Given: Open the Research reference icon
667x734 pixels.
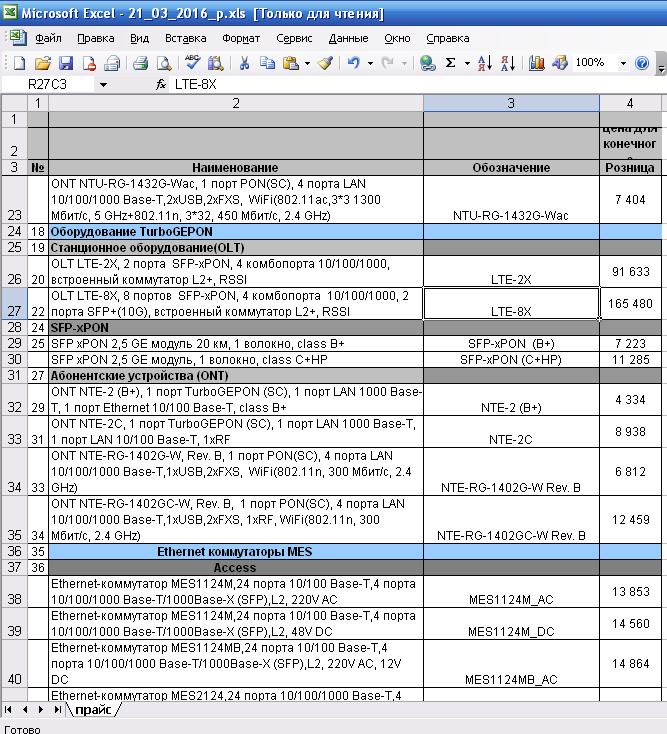Looking at the screenshot, I should pos(215,63).
